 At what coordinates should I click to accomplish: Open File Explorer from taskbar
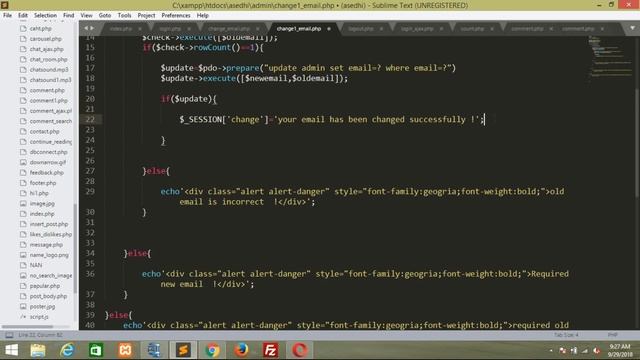[38, 350]
